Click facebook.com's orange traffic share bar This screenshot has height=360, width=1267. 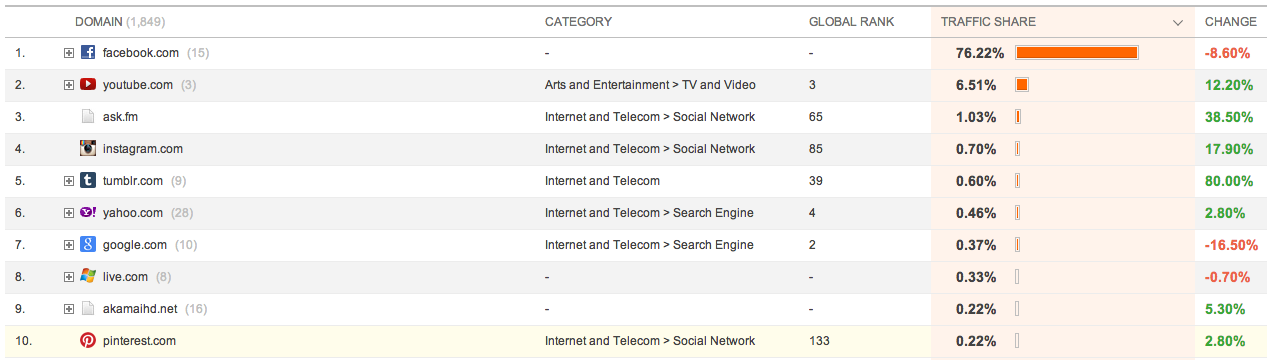tap(1077, 53)
